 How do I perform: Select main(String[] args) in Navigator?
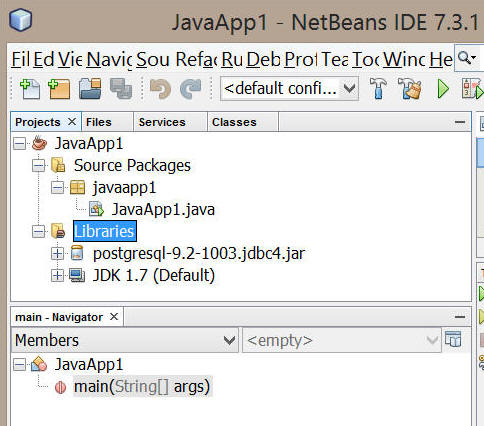pos(142,387)
